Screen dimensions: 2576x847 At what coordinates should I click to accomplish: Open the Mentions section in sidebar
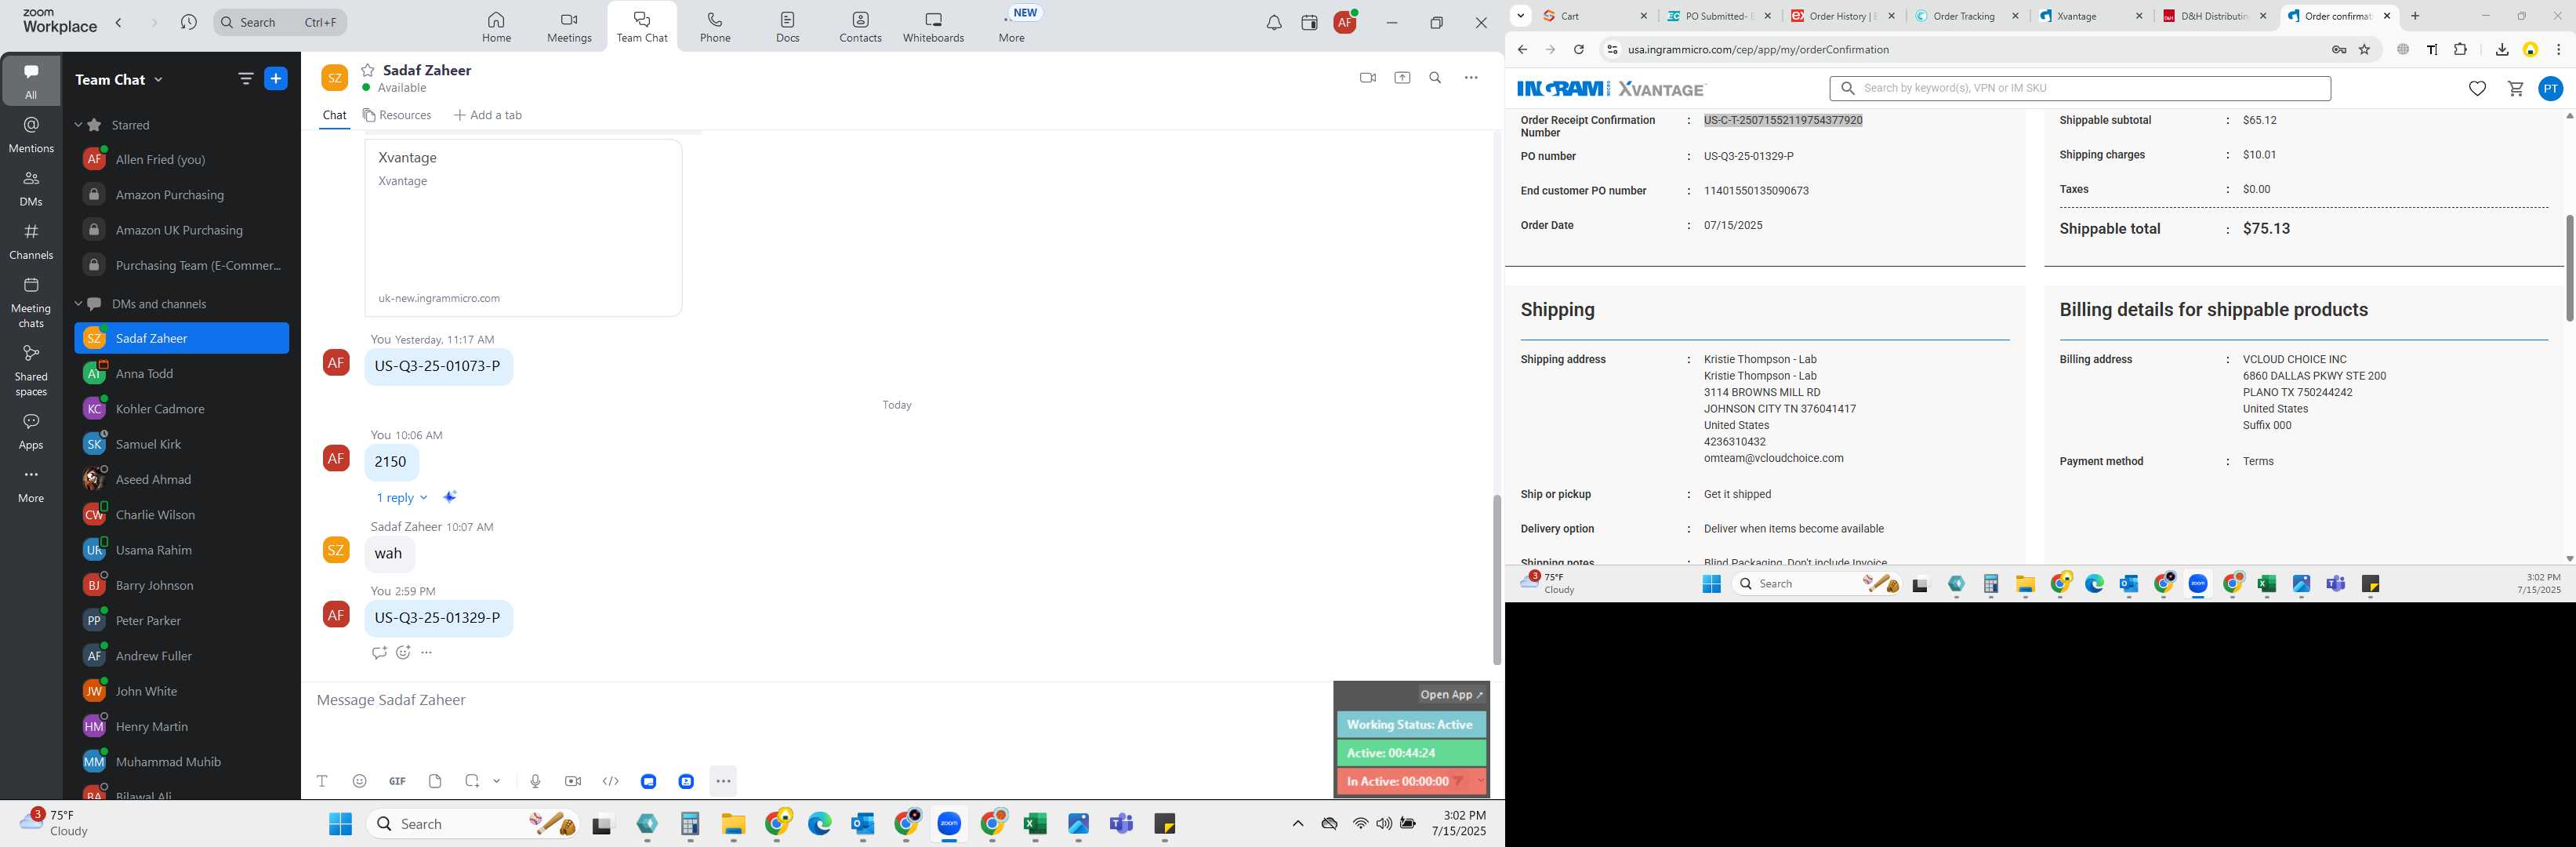[31, 134]
